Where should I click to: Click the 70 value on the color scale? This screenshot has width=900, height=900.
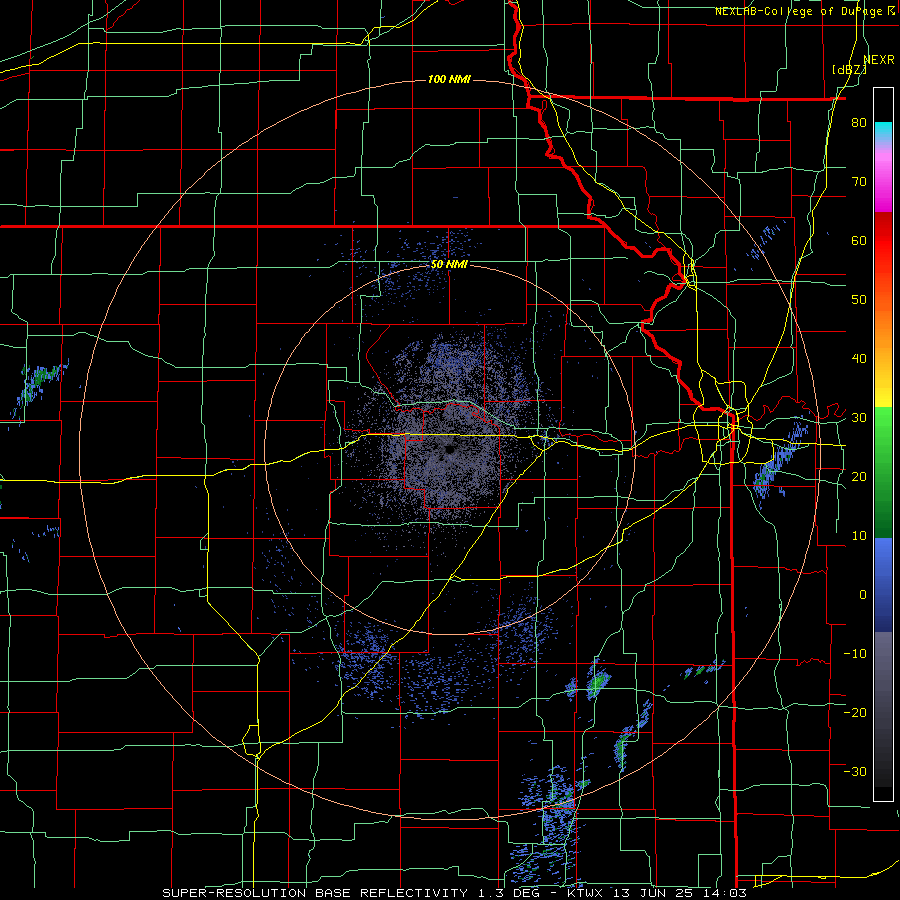(859, 182)
